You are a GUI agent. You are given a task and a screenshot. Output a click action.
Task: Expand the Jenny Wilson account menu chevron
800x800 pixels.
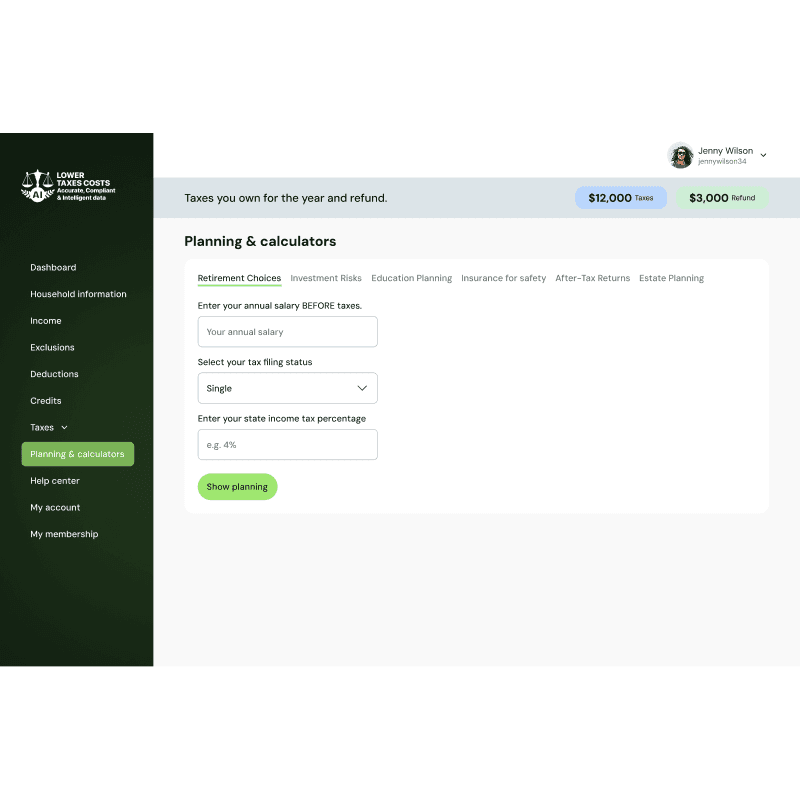click(763, 155)
